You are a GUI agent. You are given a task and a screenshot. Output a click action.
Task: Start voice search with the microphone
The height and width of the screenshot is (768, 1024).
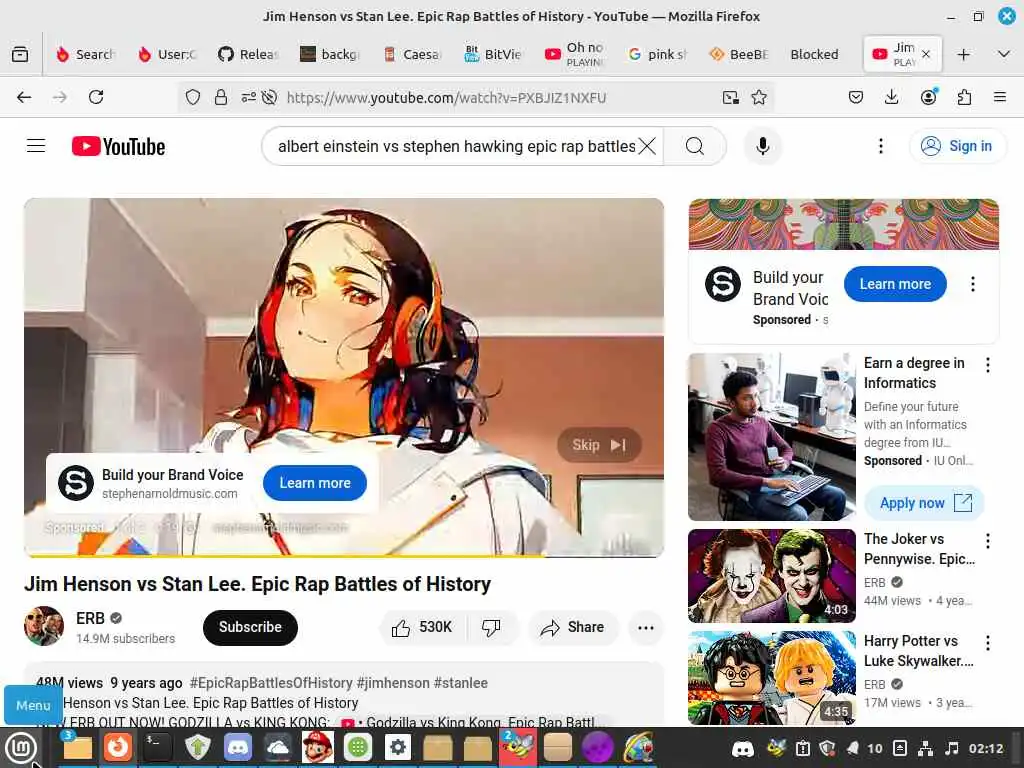click(762, 146)
